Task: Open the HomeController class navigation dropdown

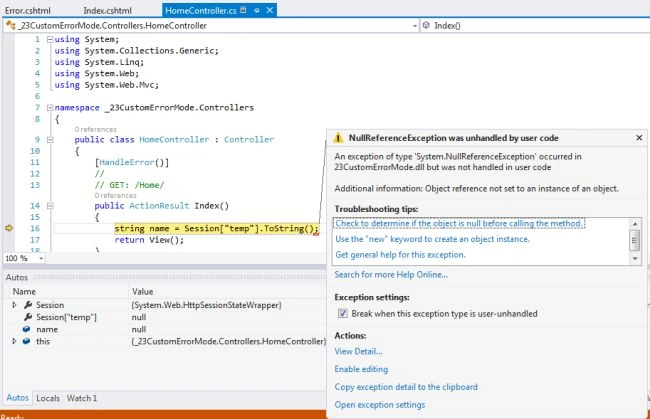Action: point(415,26)
